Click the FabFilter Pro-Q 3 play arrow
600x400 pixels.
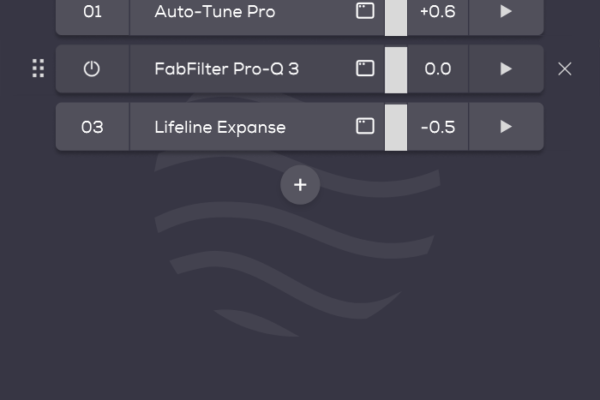pyautogui.click(x=505, y=69)
